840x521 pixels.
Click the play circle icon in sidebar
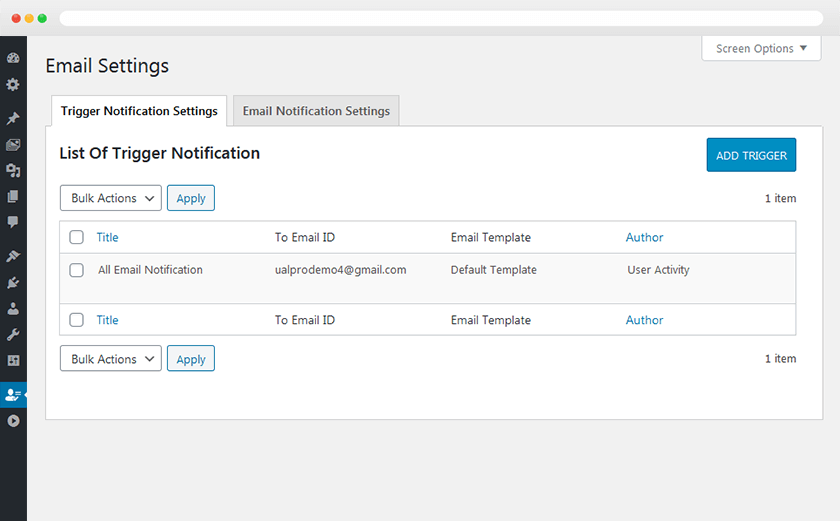13,421
